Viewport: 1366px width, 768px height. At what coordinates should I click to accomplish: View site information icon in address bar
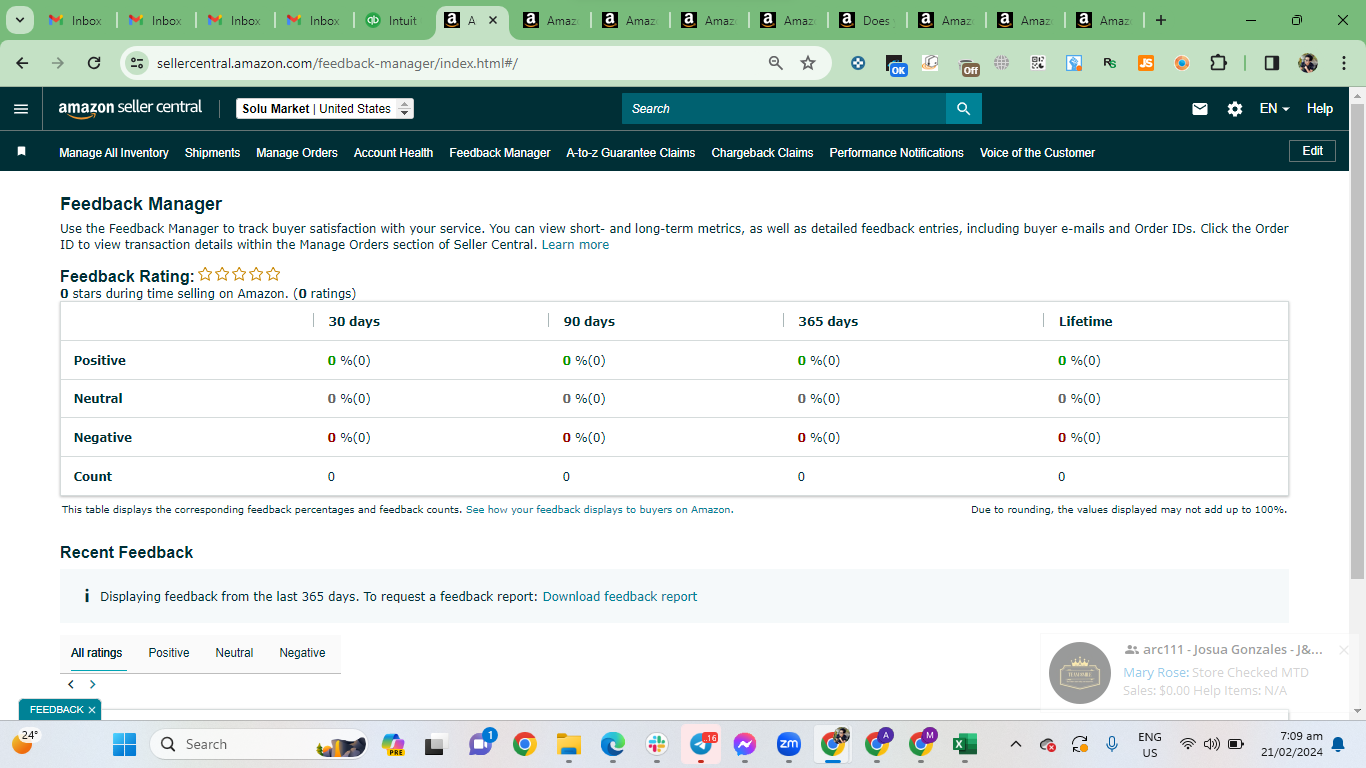[x=138, y=63]
